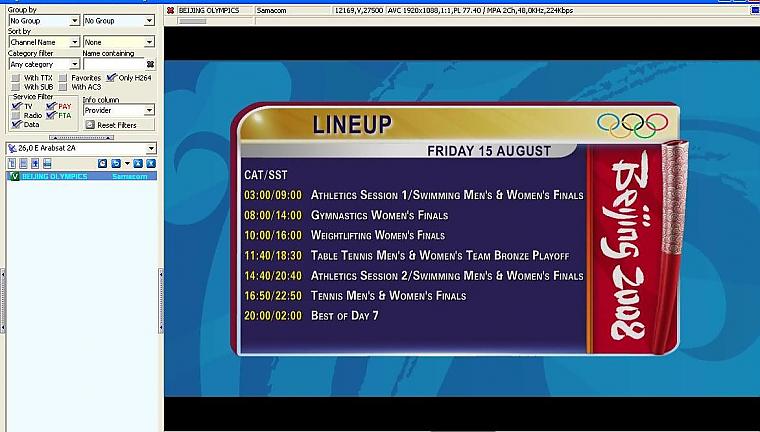Uncheck the PAY service filter
This screenshot has width=760, height=432.
pyautogui.click(x=51, y=106)
